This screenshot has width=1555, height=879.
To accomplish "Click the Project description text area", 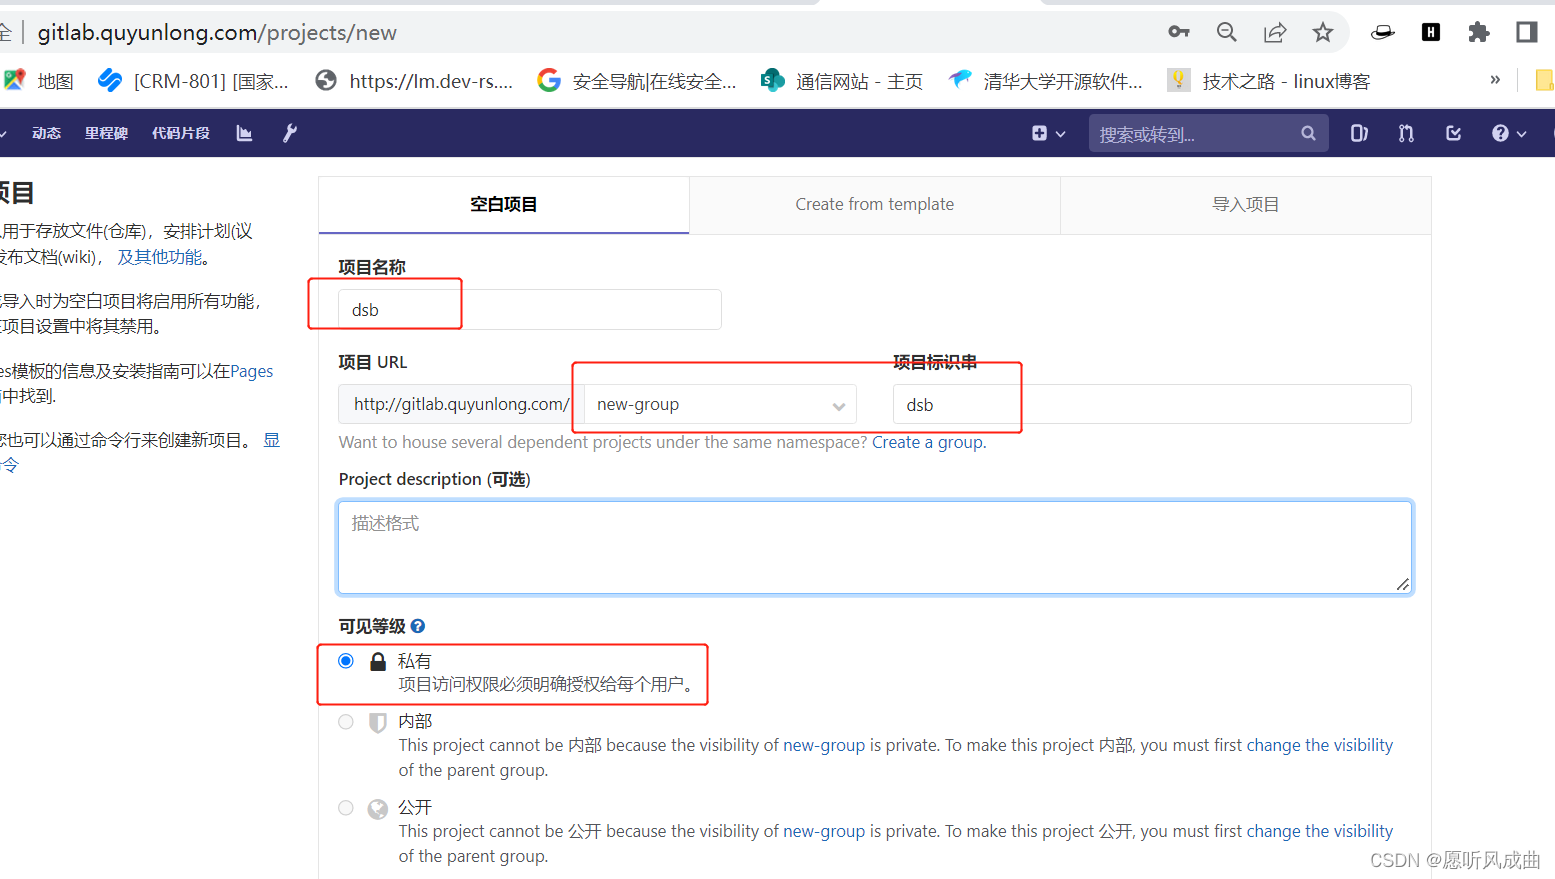I will pyautogui.click(x=875, y=547).
